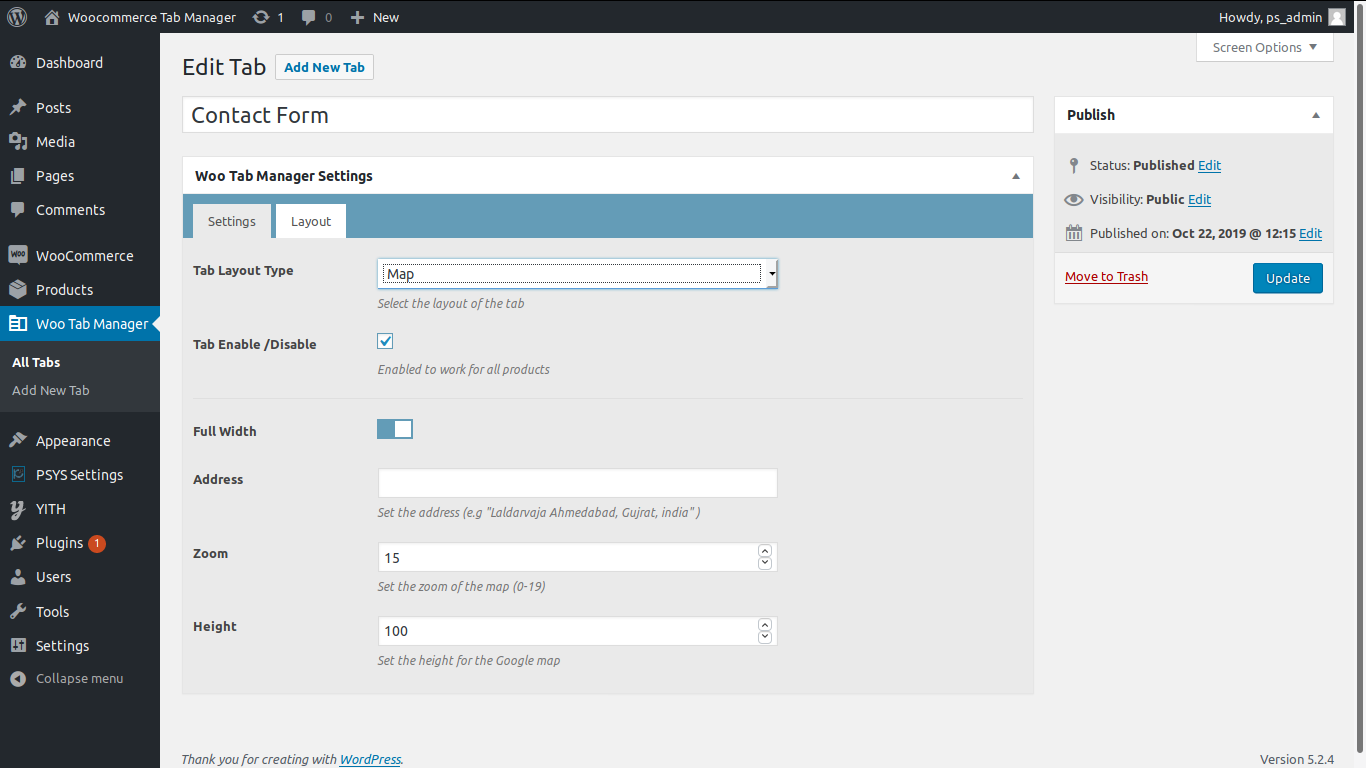Open the updates icon in admin bar
Viewport: 1366px width, 768px height.
[261, 17]
